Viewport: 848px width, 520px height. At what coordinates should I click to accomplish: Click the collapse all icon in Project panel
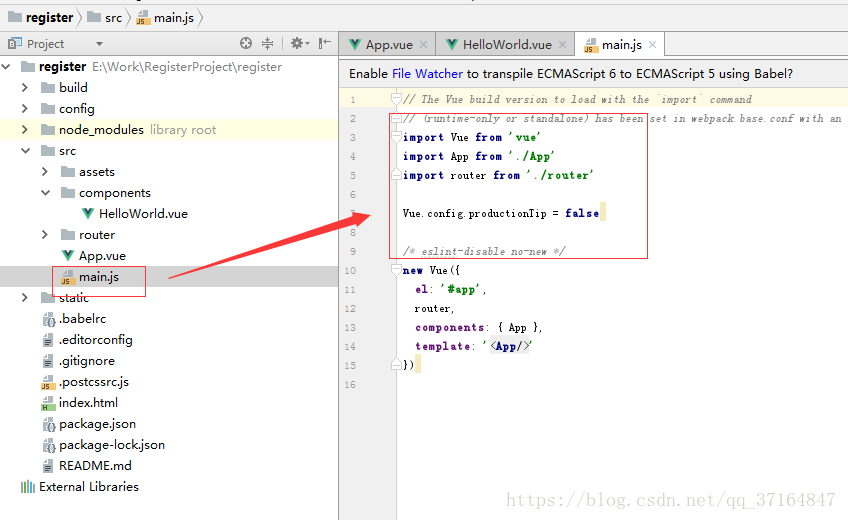click(x=268, y=43)
